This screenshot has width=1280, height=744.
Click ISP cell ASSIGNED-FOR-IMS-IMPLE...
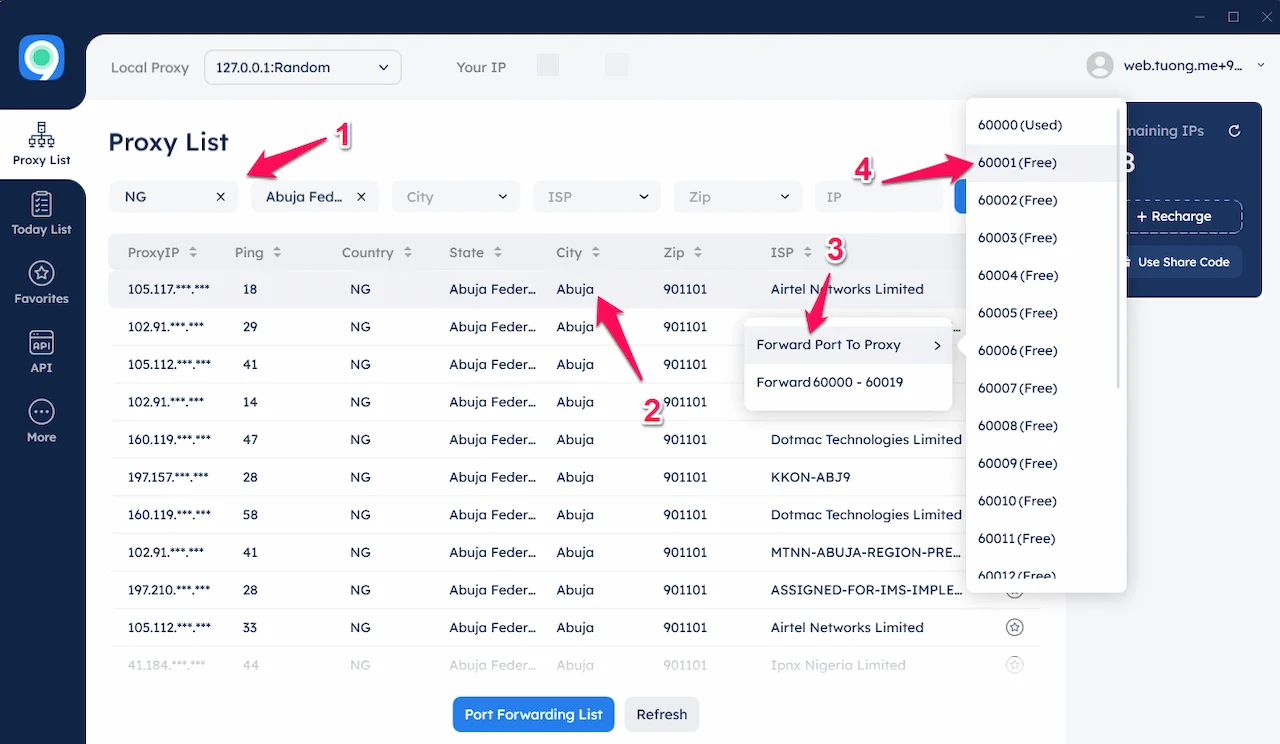coord(867,590)
